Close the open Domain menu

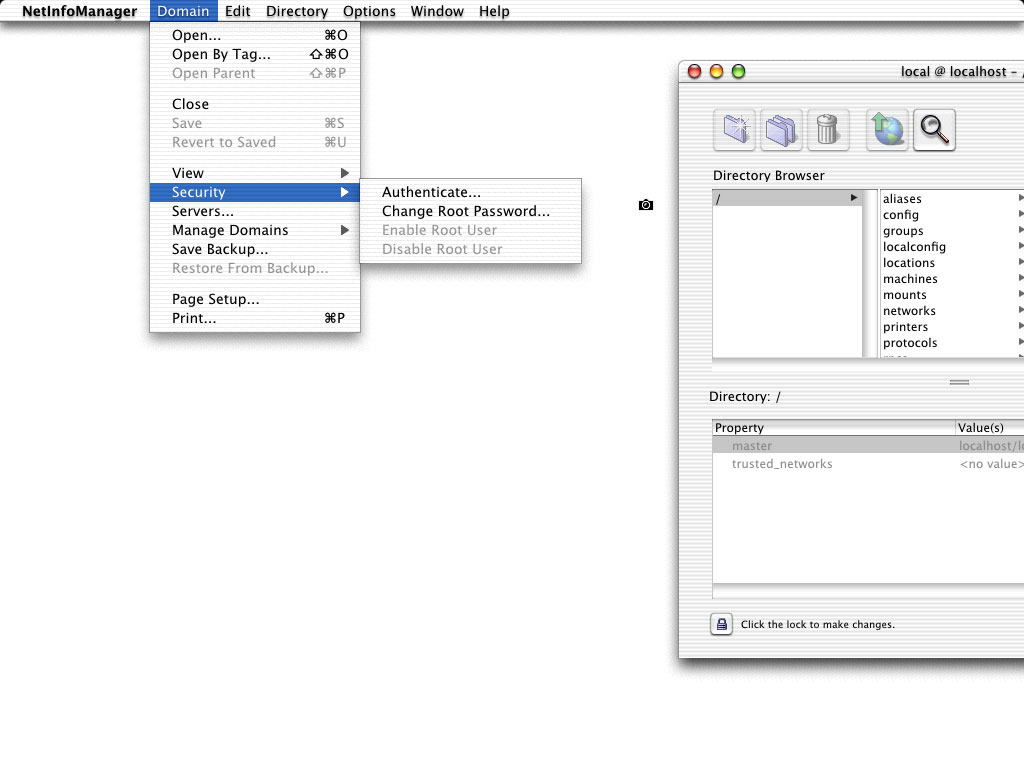point(183,11)
